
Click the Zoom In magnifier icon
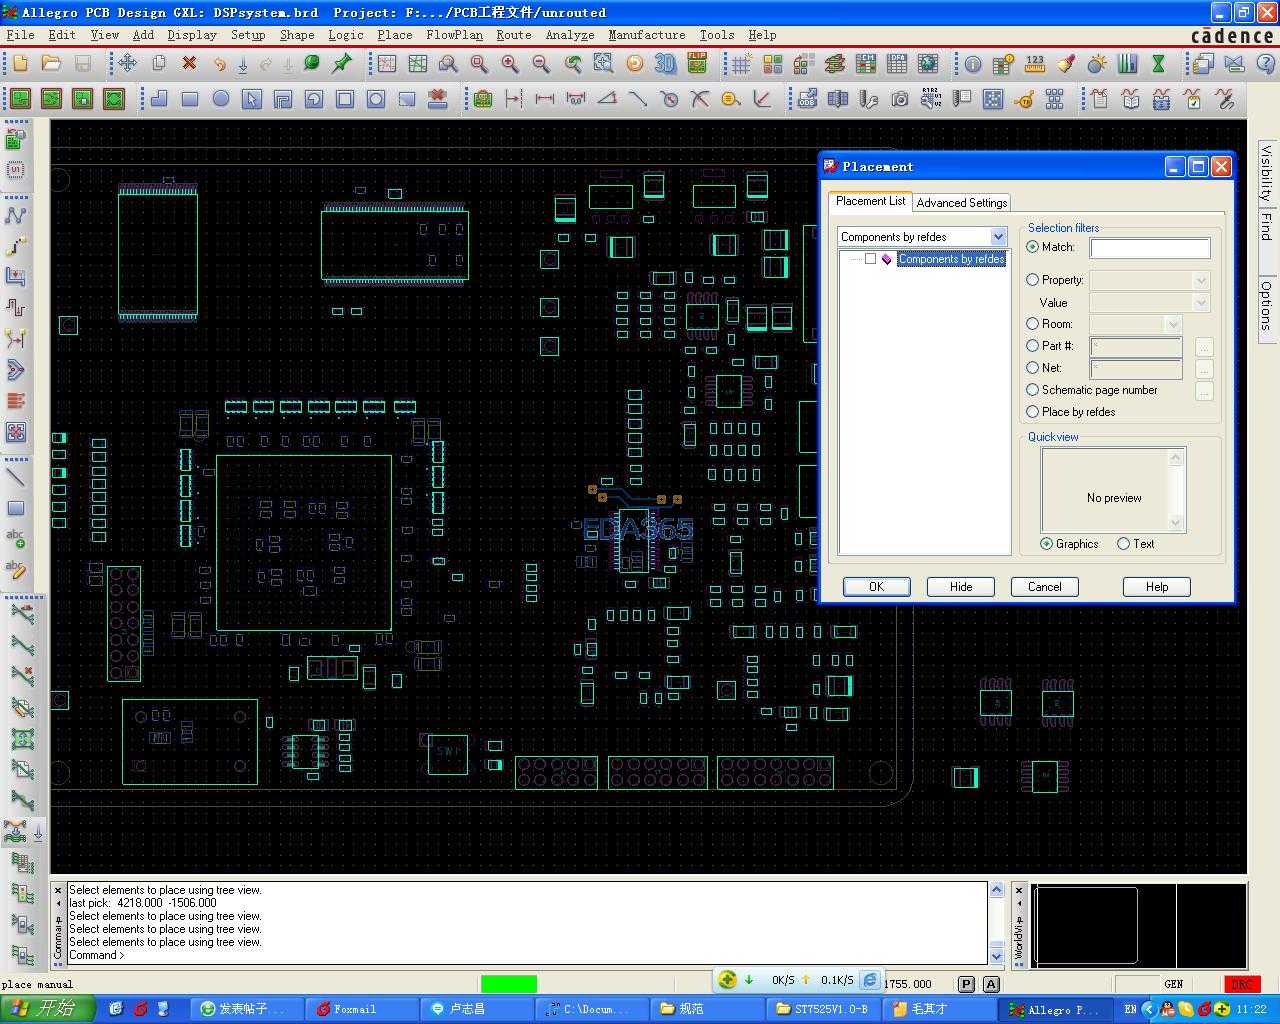coord(510,64)
